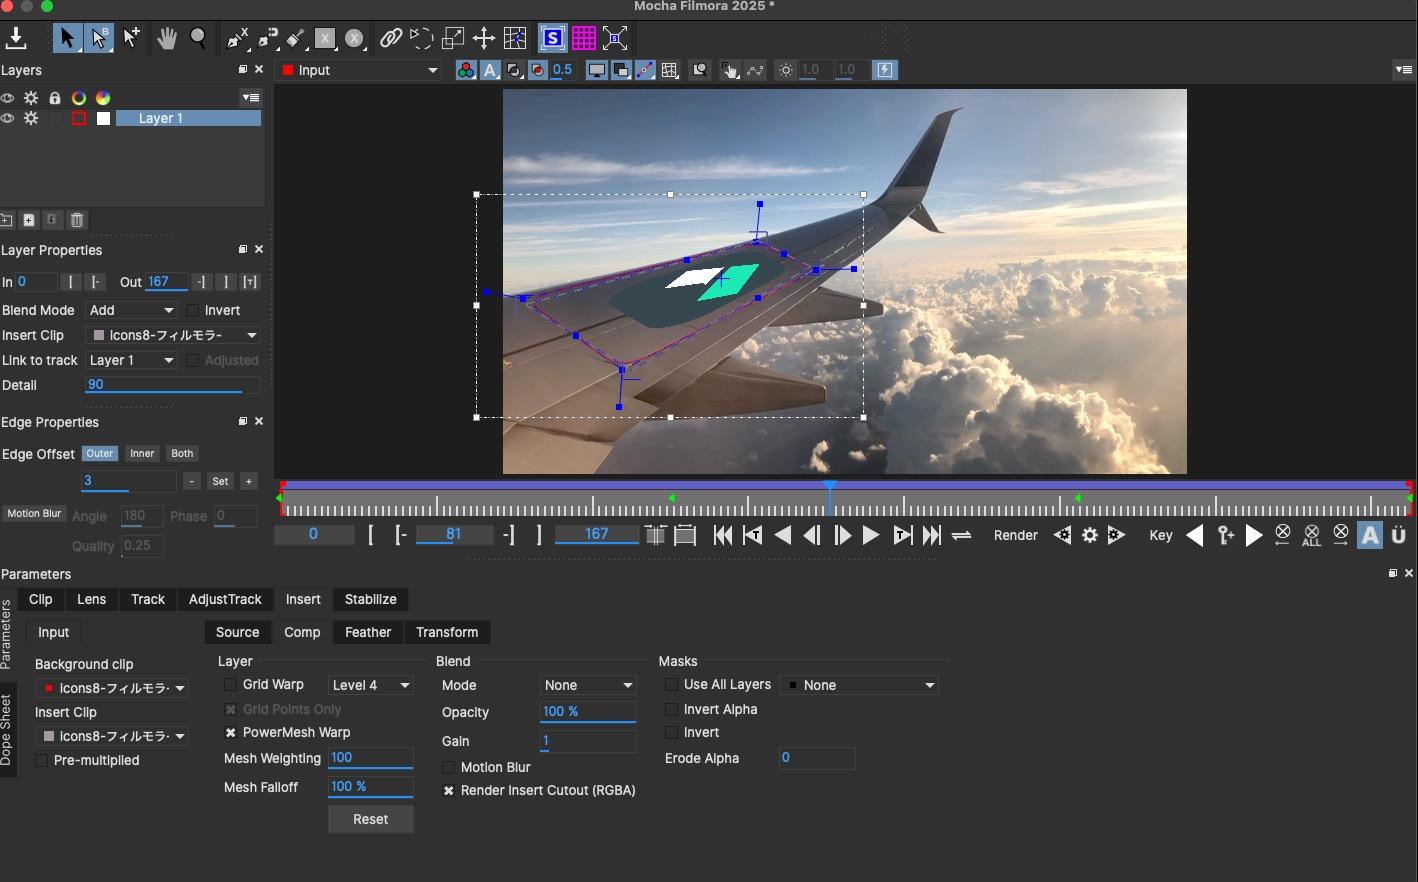The width and height of the screenshot is (1418, 882).
Task: Click the blue timeline playhead marker
Action: (x=829, y=486)
